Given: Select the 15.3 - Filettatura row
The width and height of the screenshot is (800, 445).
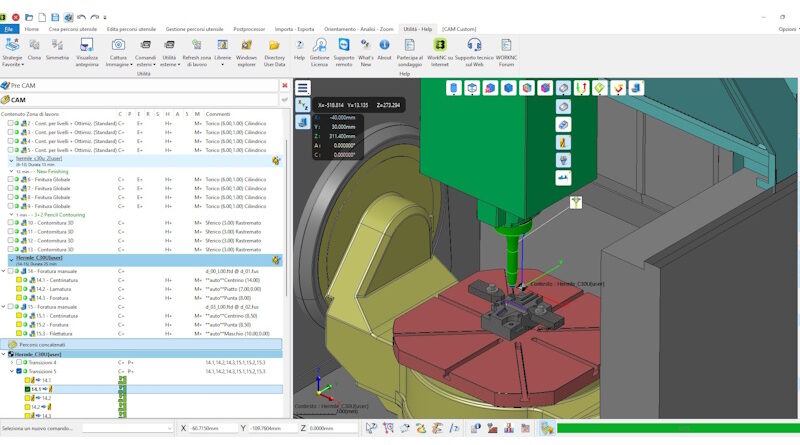Looking at the screenshot, I should click(x=142, y=334).
